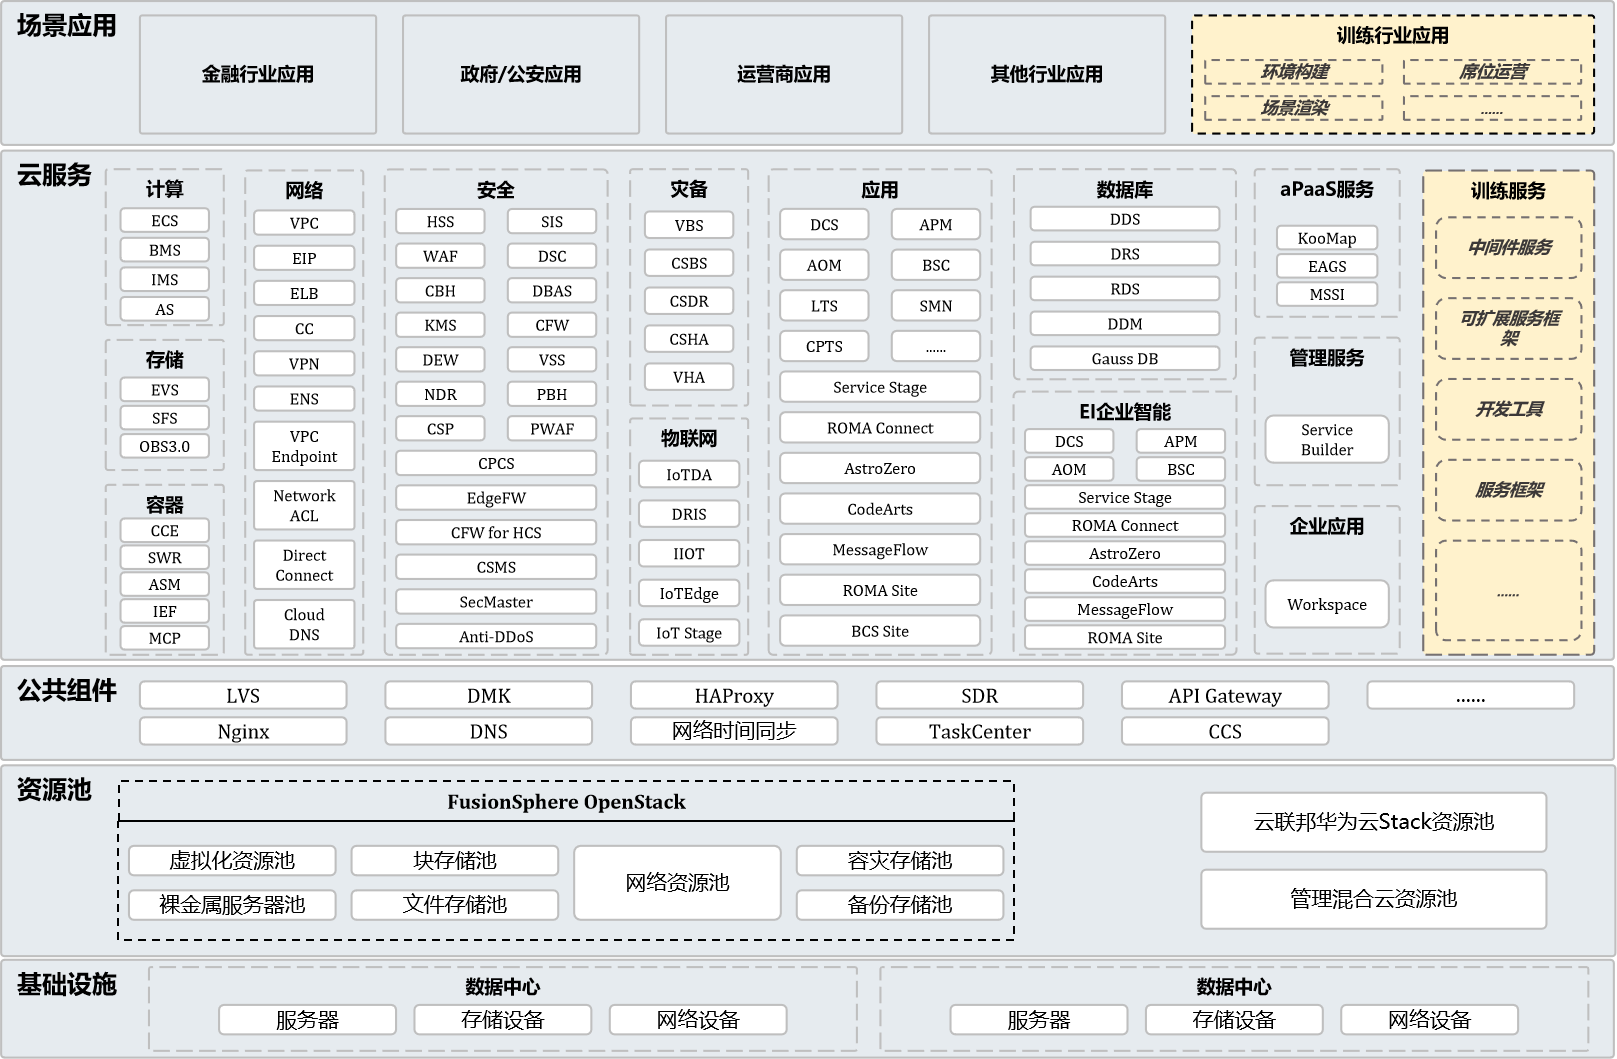Viewport: 1617px width, 1059px height.
Task: Select the KooMap box
Action: pos(1327,238)
